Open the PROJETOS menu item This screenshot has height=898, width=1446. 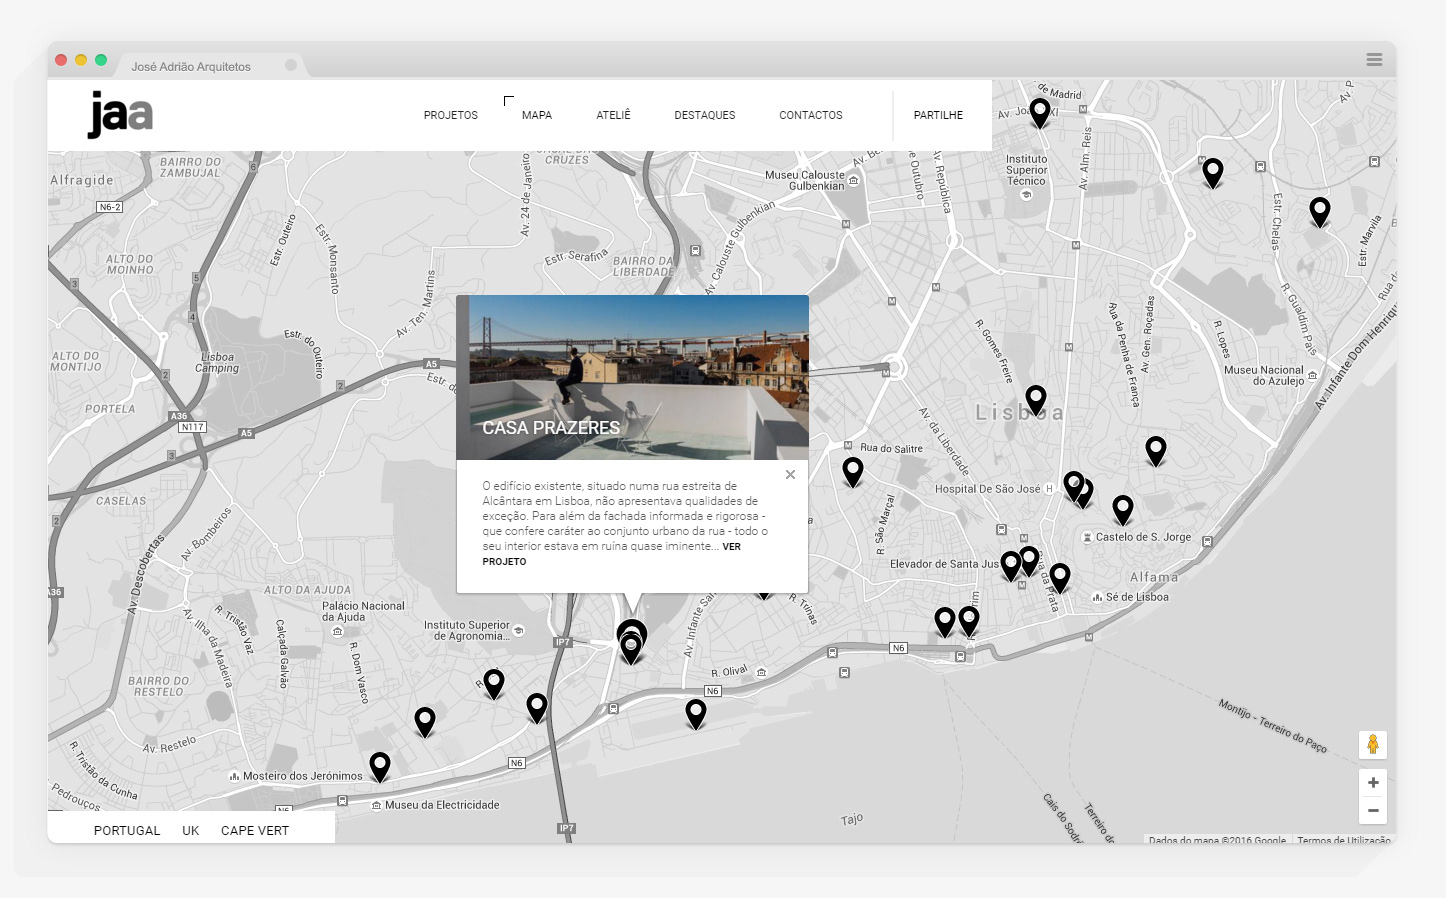coord(450,116)
